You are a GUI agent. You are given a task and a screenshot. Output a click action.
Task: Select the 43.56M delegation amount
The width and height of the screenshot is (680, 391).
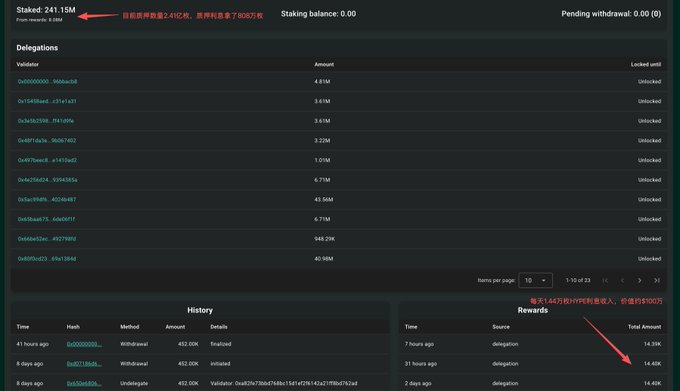click(x=324, y=199)
